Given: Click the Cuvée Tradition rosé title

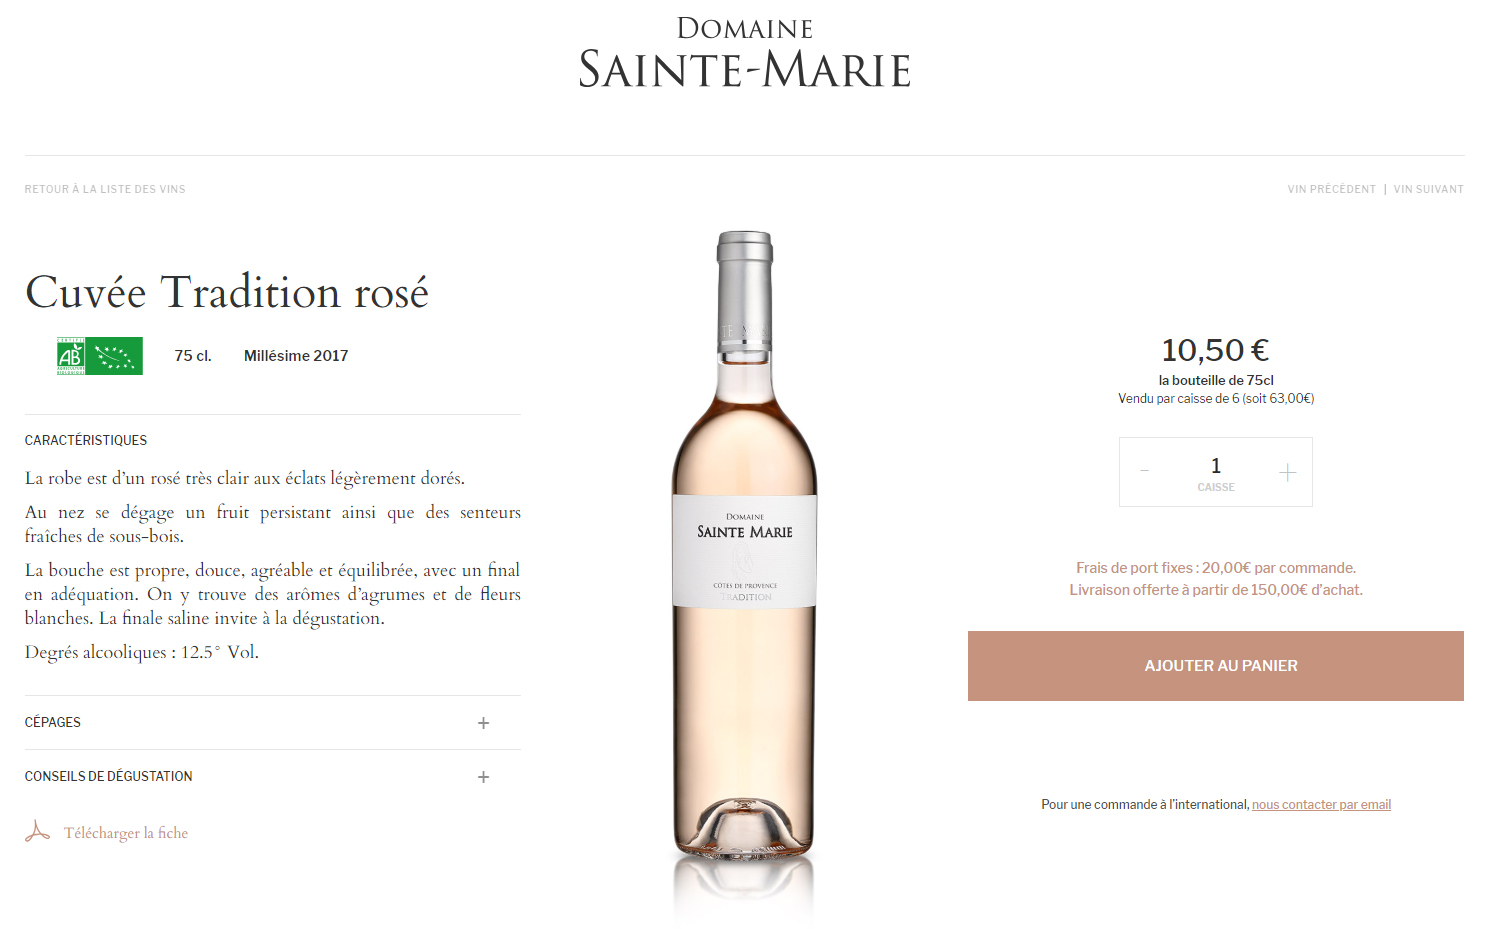Looking at the screenshot, I should (227, 292).
